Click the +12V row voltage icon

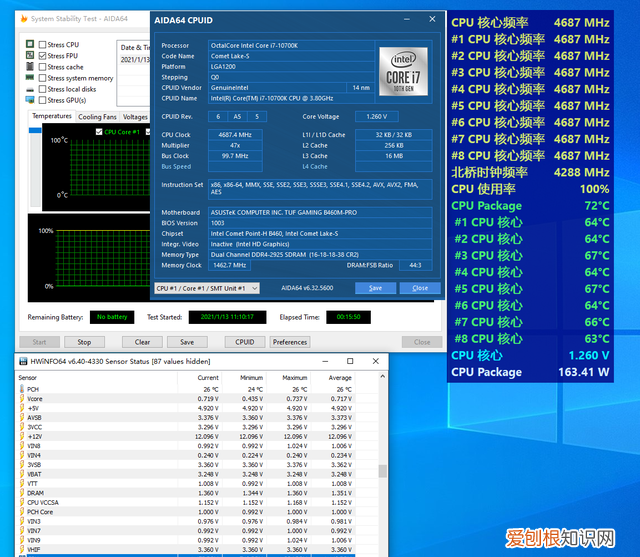pos(22,436)
